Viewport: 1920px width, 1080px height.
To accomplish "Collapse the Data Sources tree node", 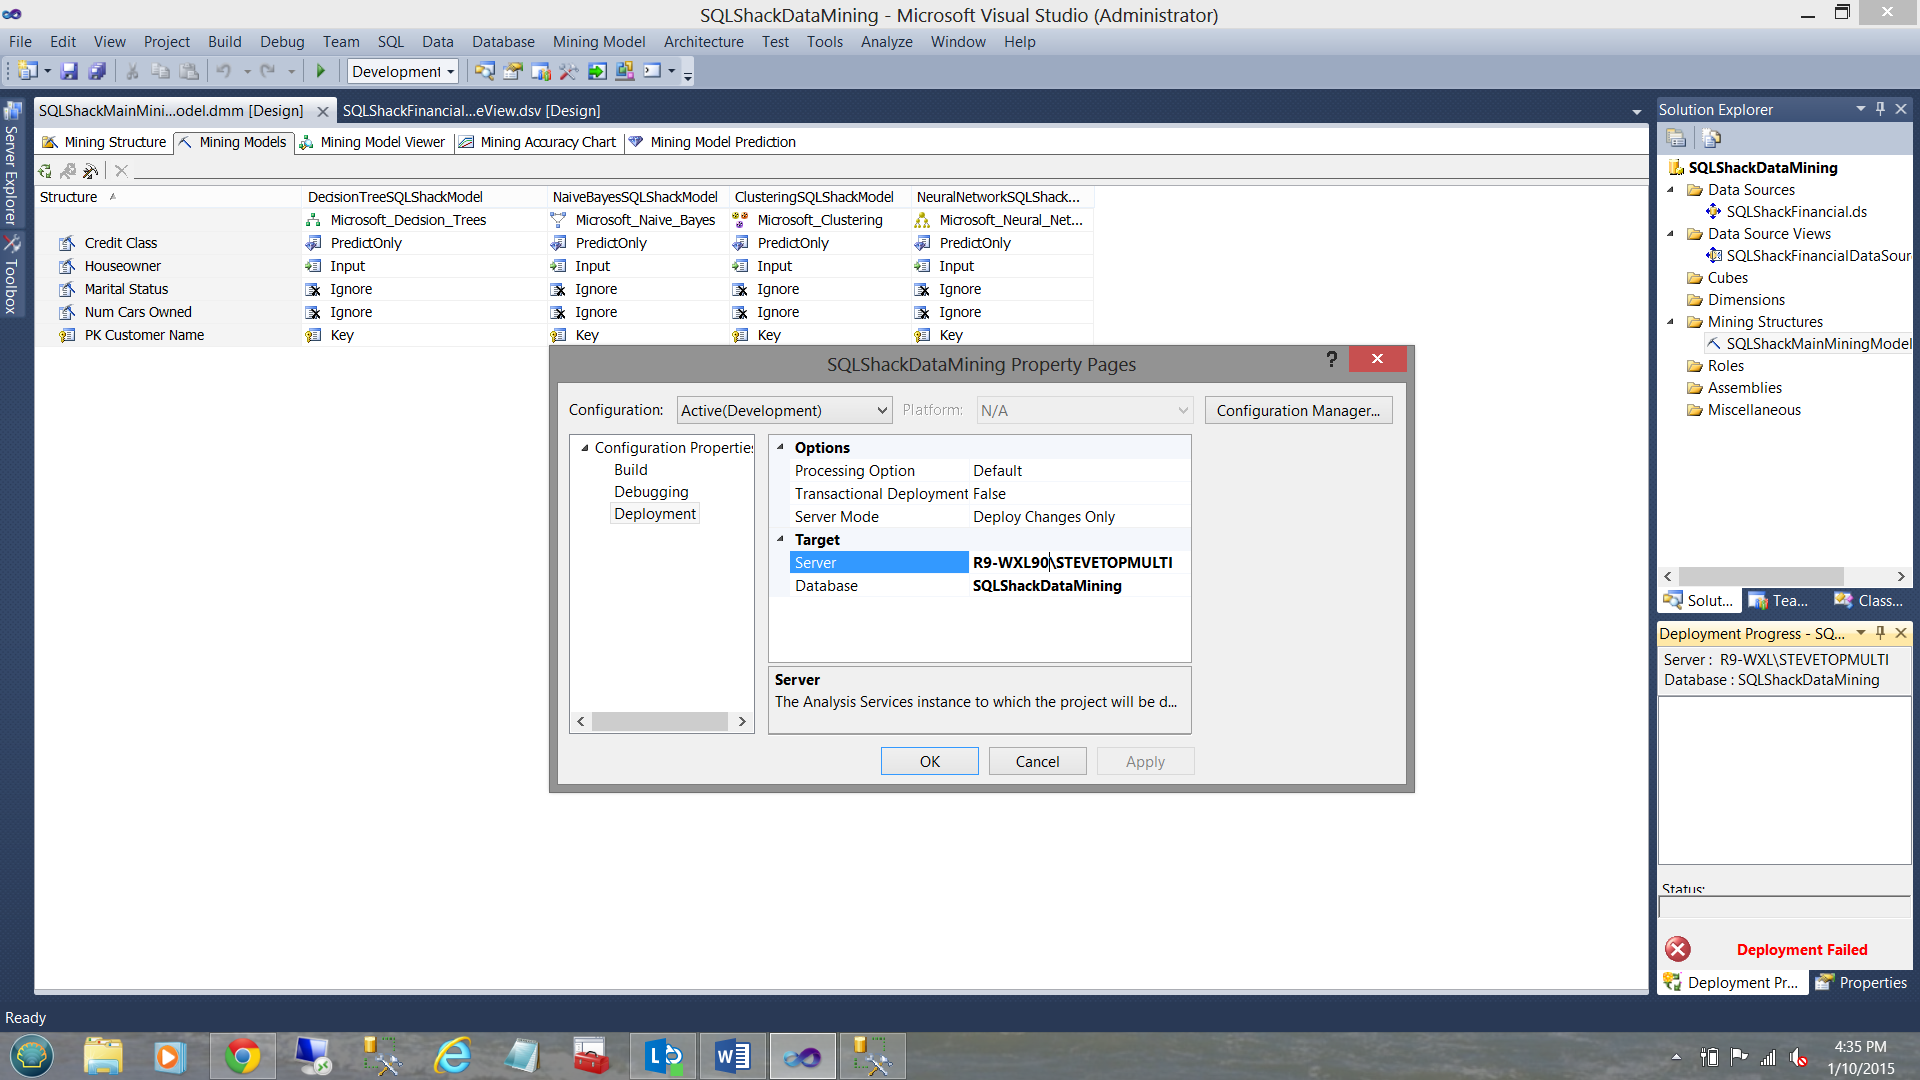I will (1671, 190).
